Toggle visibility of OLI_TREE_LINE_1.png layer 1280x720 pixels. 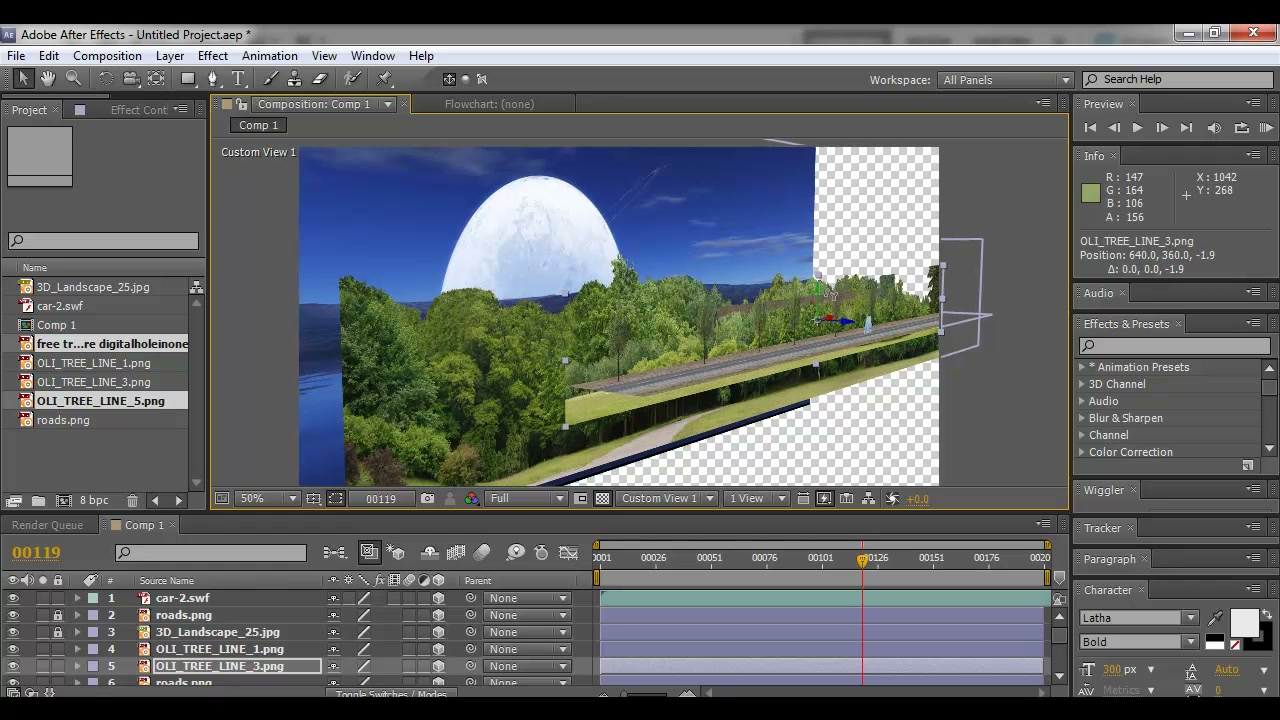tap(13, 649)
